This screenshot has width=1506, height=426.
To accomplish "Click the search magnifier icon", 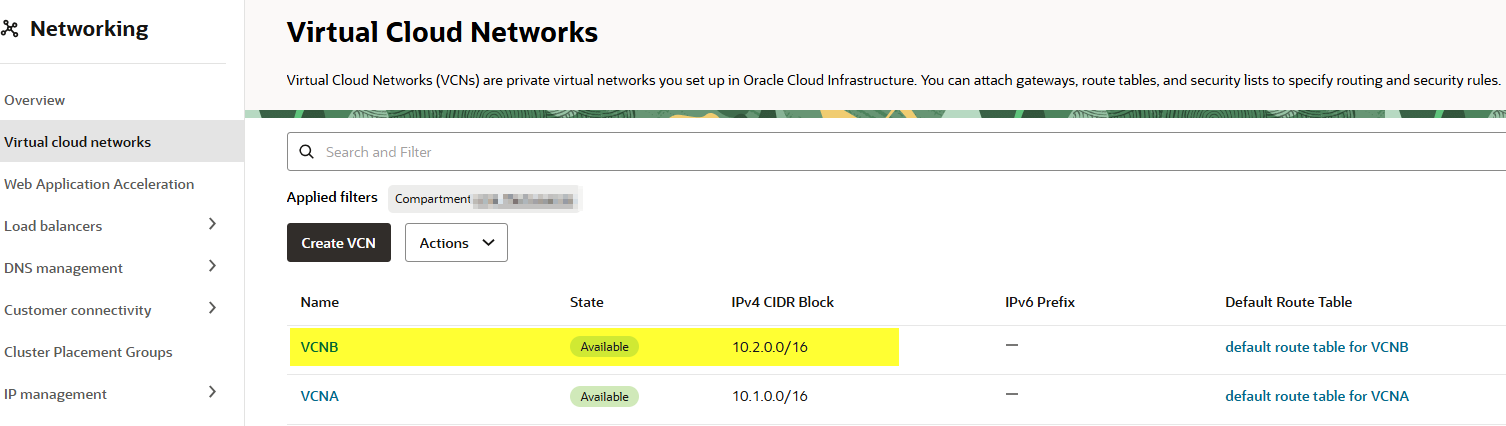I will [x=307, y=152].
